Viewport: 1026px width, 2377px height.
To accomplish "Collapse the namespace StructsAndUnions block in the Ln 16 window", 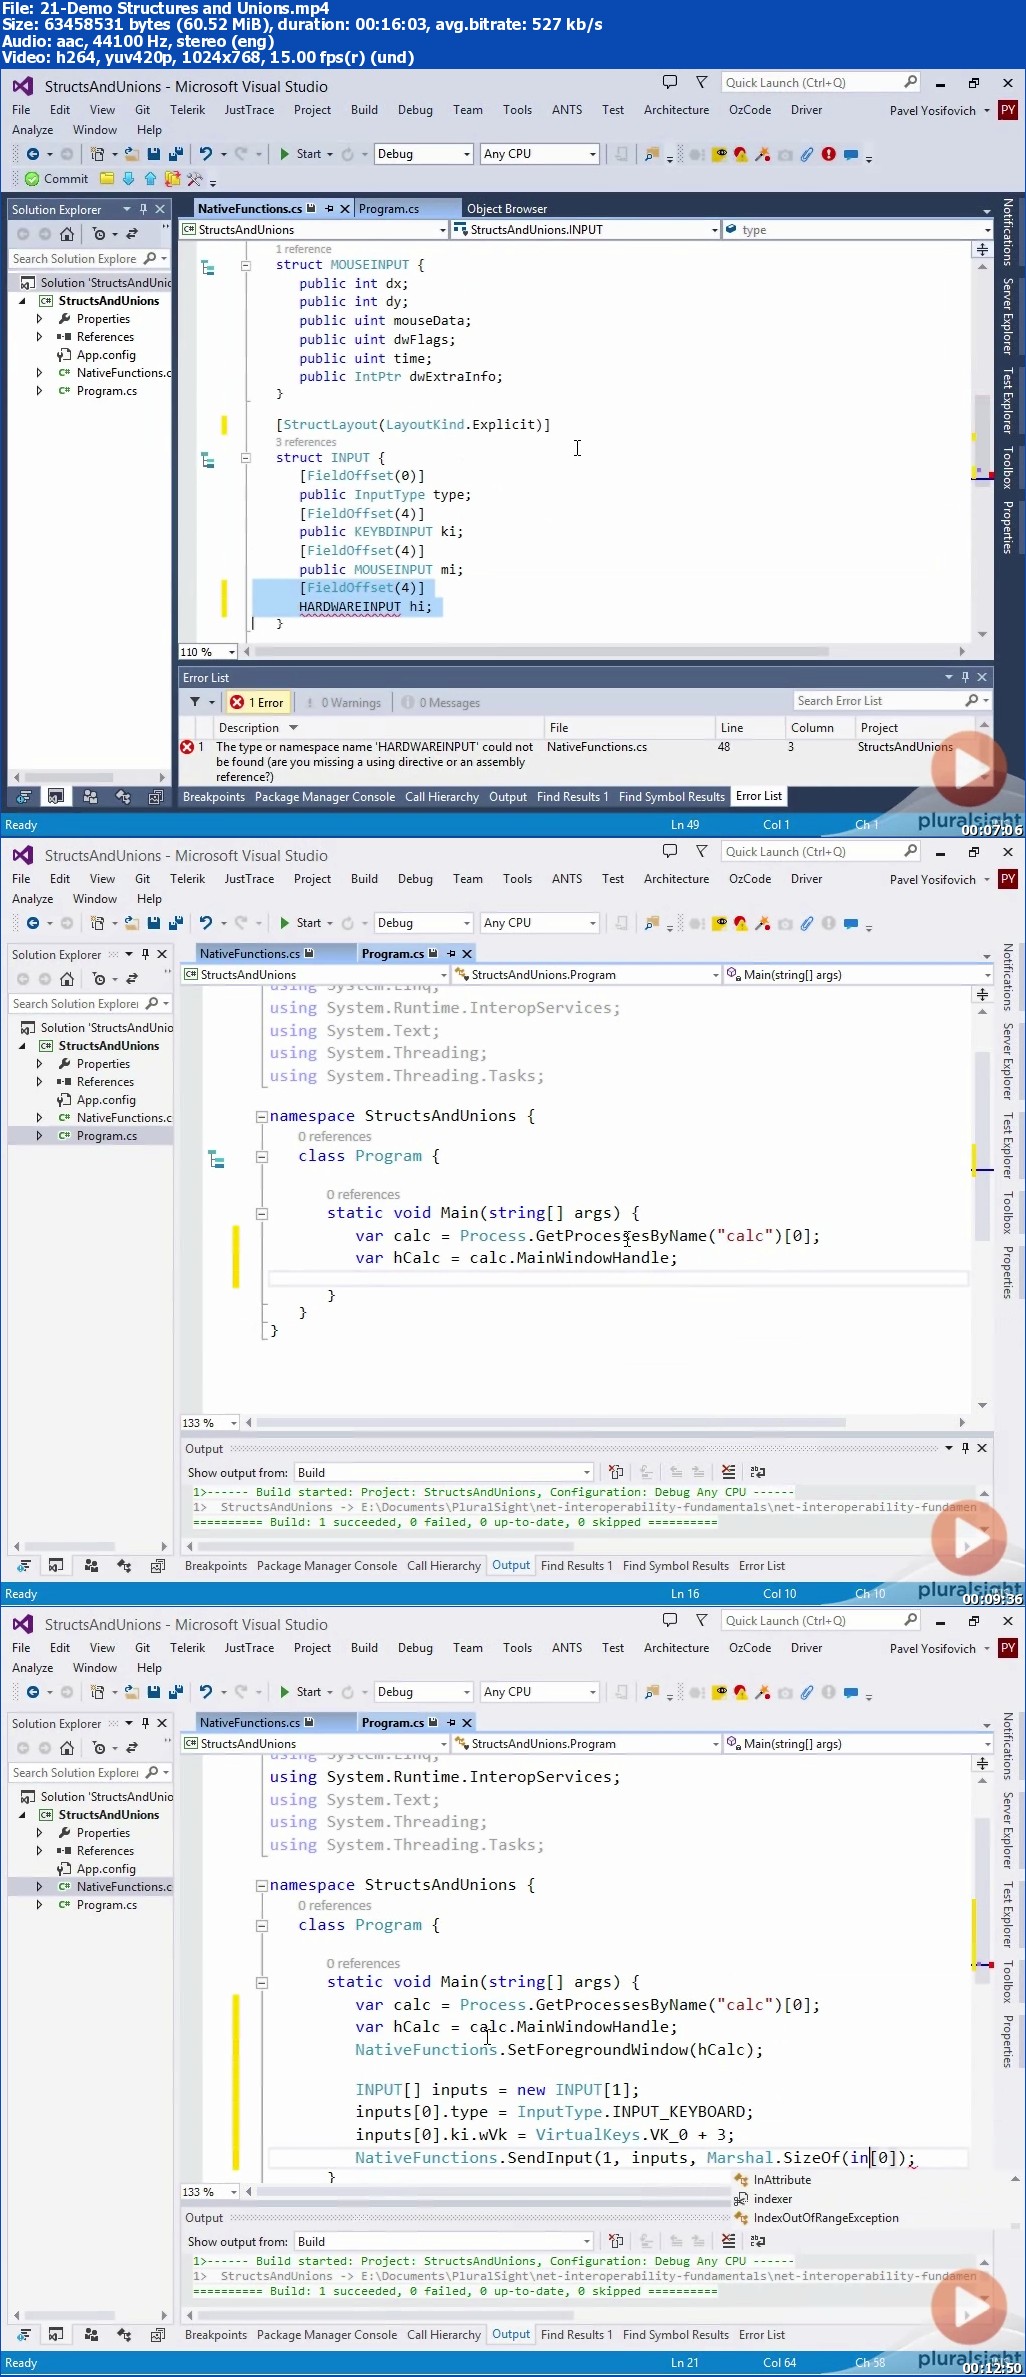I will [x=261, y=1117].
